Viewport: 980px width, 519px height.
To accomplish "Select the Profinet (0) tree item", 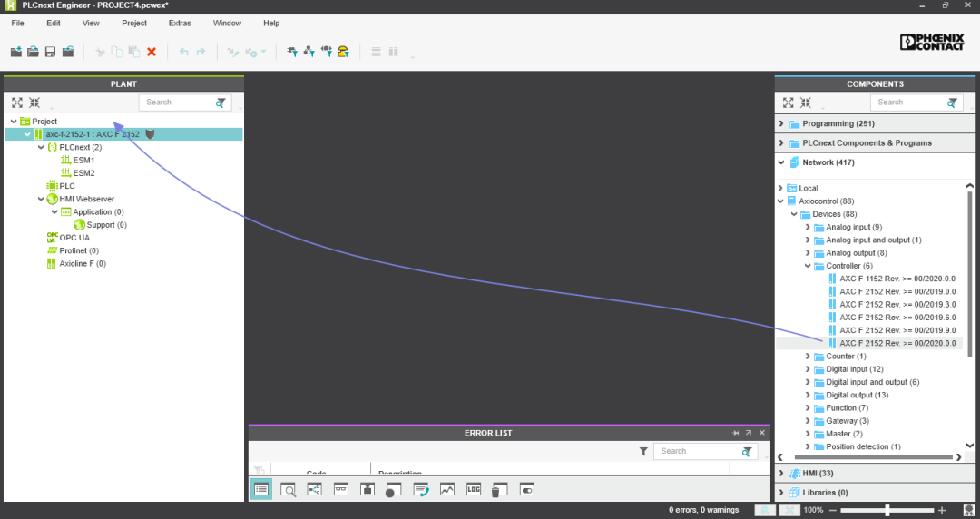I will (x=79, y=251).
